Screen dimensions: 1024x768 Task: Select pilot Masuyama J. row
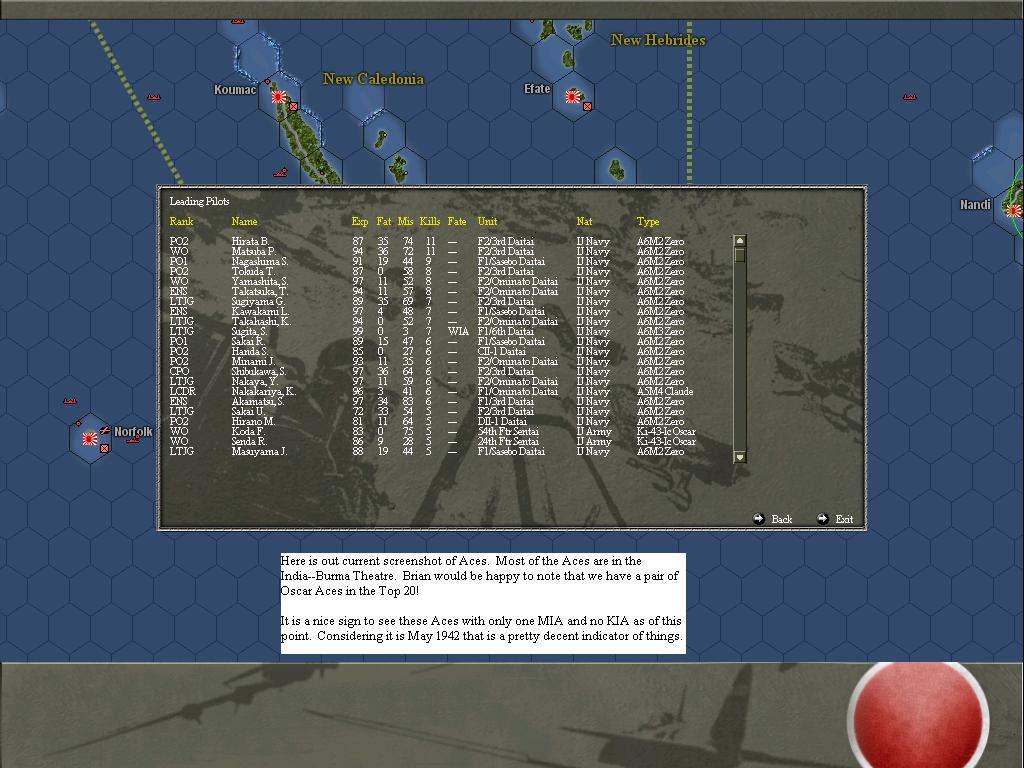point(427,451)
